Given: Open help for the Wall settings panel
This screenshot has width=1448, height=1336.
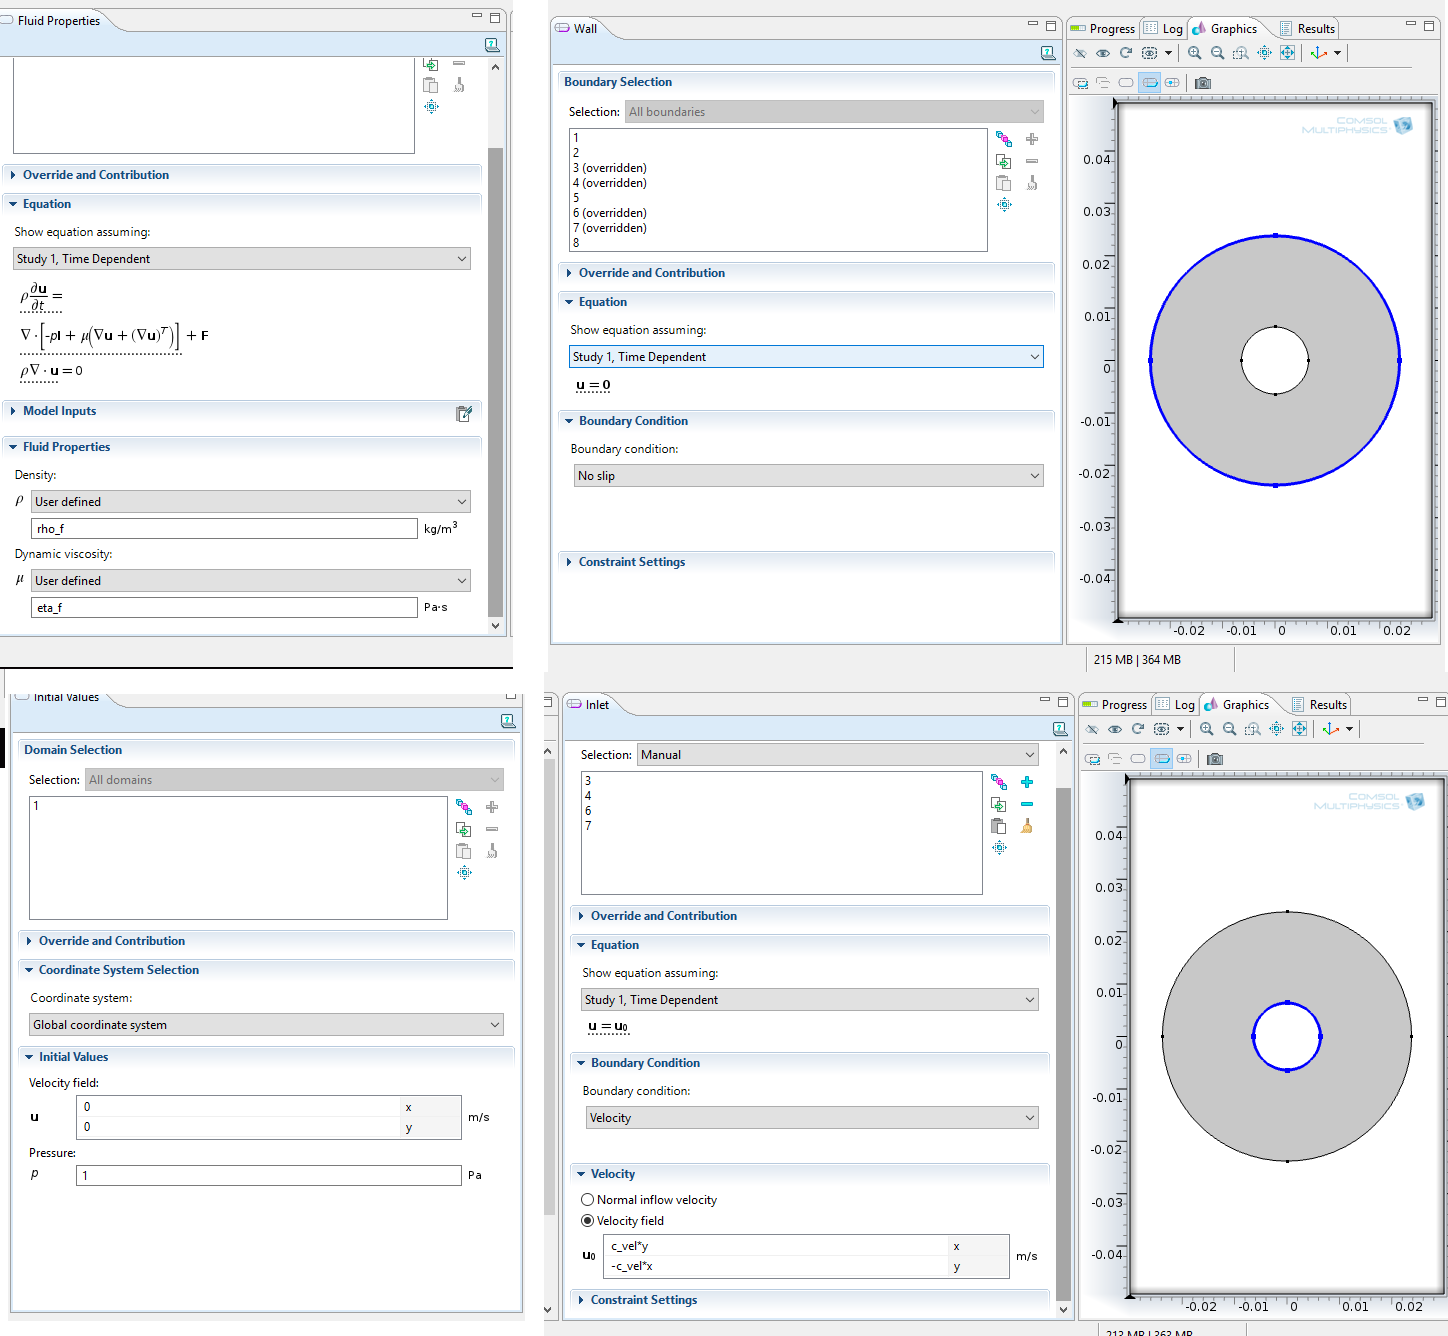Looking at the screenshot, I should click(1047, 53).
